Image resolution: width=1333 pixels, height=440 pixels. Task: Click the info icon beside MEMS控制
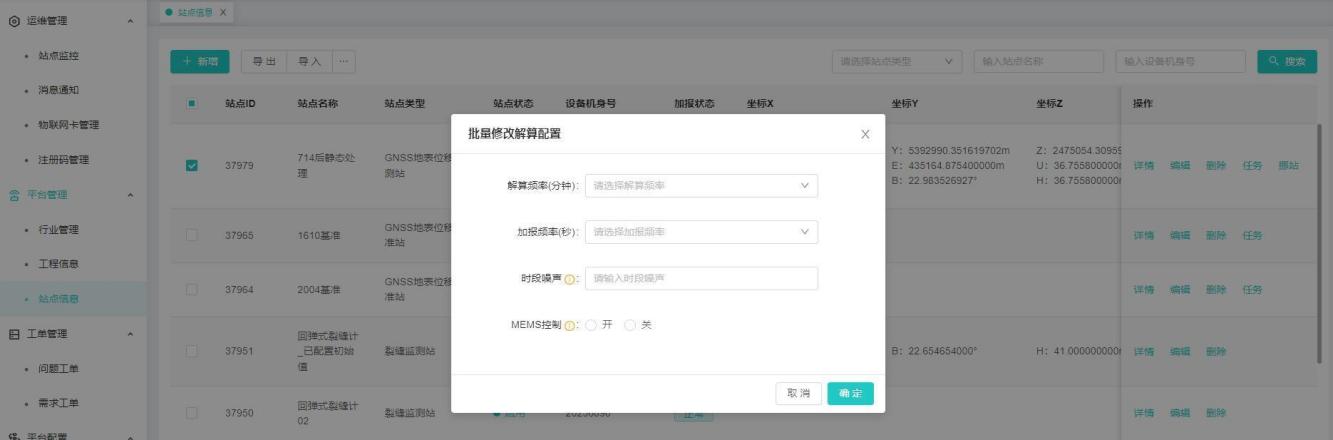click(x=570, y=325)
